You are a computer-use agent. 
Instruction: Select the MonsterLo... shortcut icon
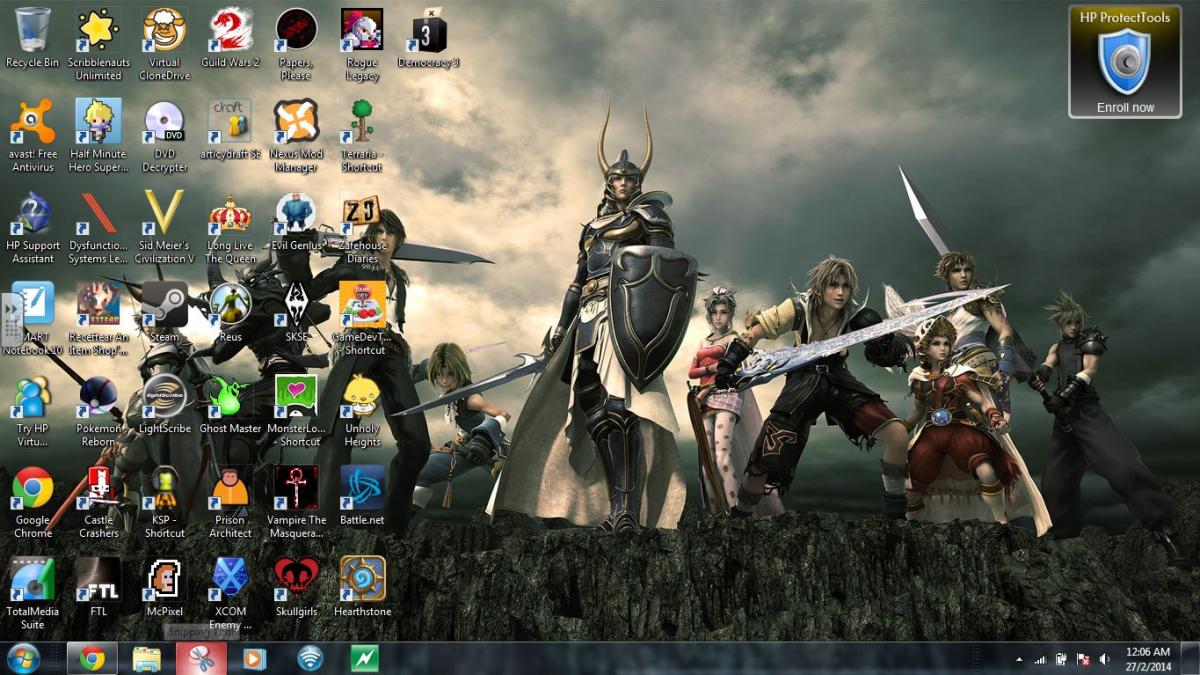pyautogui.click(x=296, y=410)
